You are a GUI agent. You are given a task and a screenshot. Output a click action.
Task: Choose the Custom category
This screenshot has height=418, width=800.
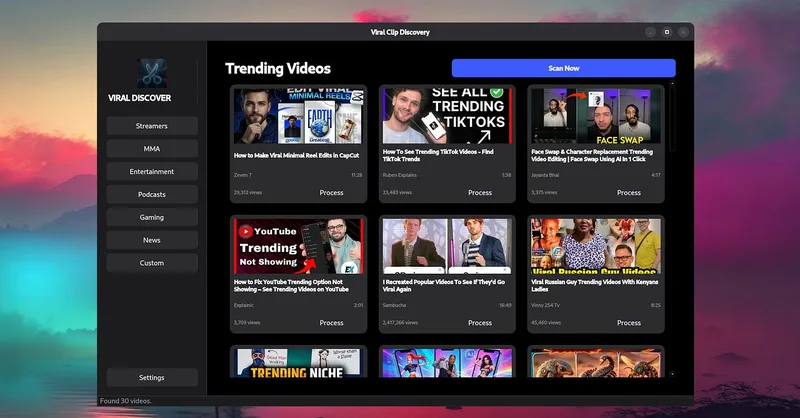[x=152, y=263]
